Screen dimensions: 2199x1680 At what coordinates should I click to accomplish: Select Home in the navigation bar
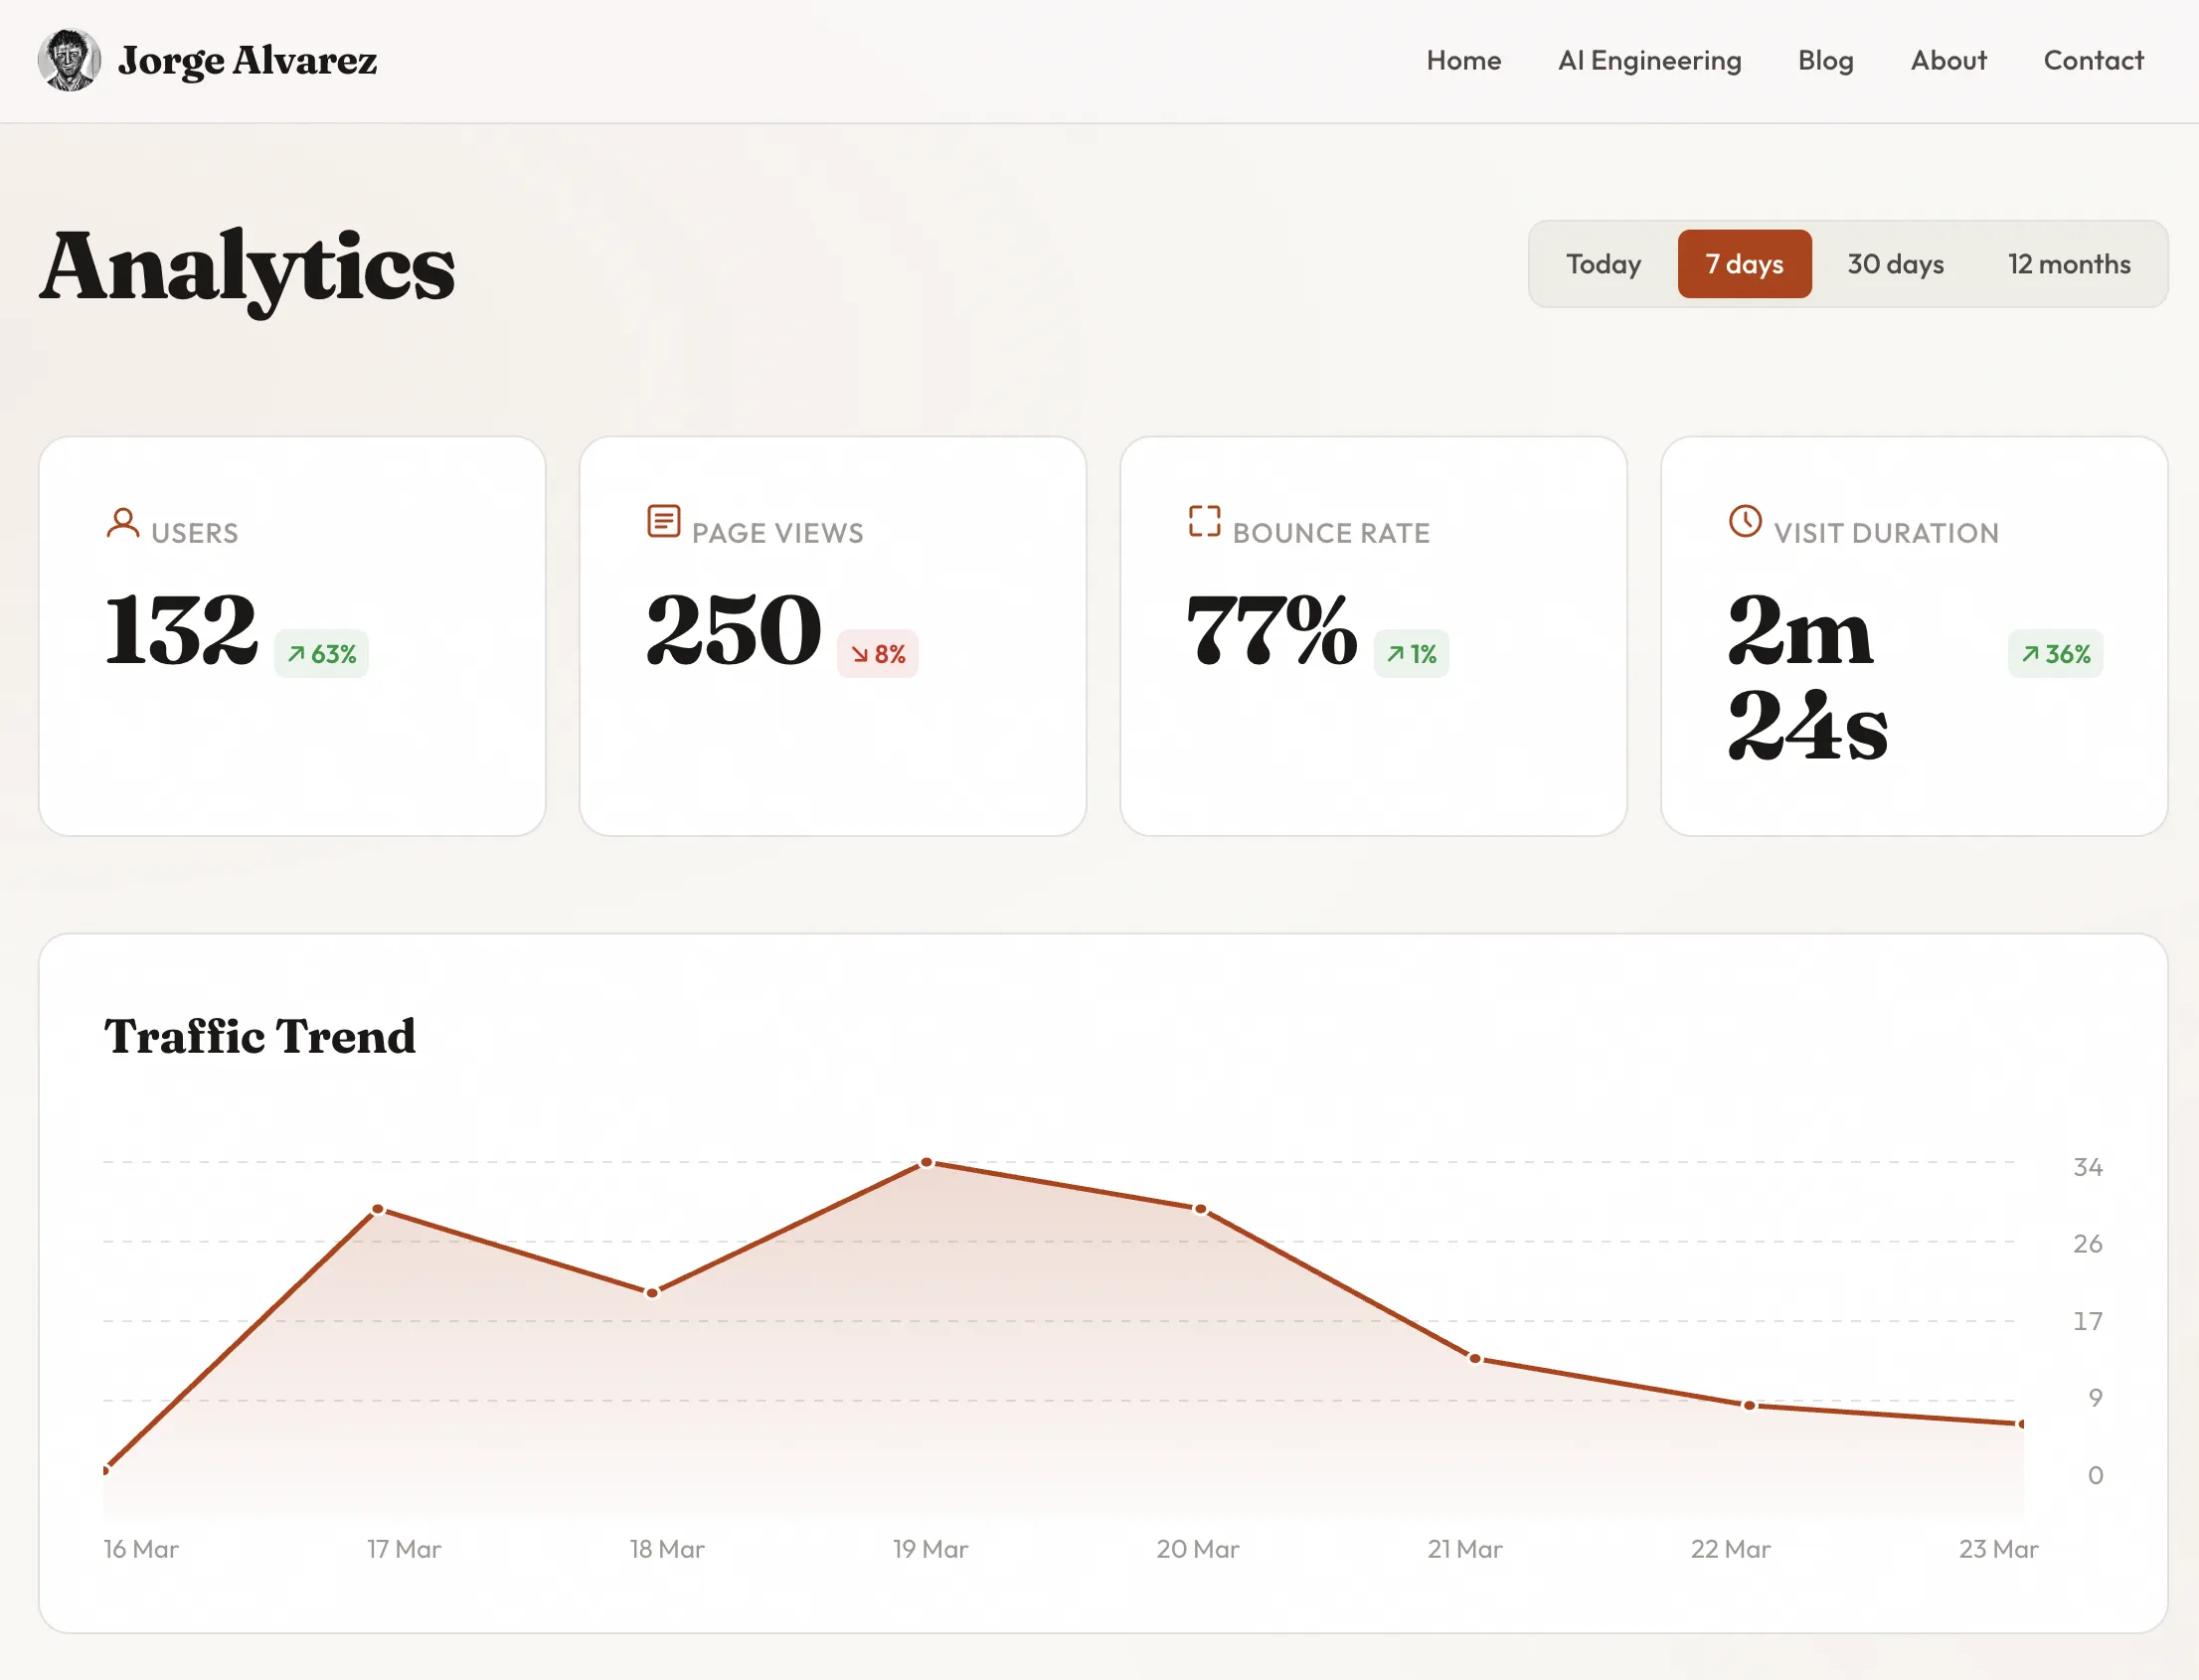[x=1463, y=61]
